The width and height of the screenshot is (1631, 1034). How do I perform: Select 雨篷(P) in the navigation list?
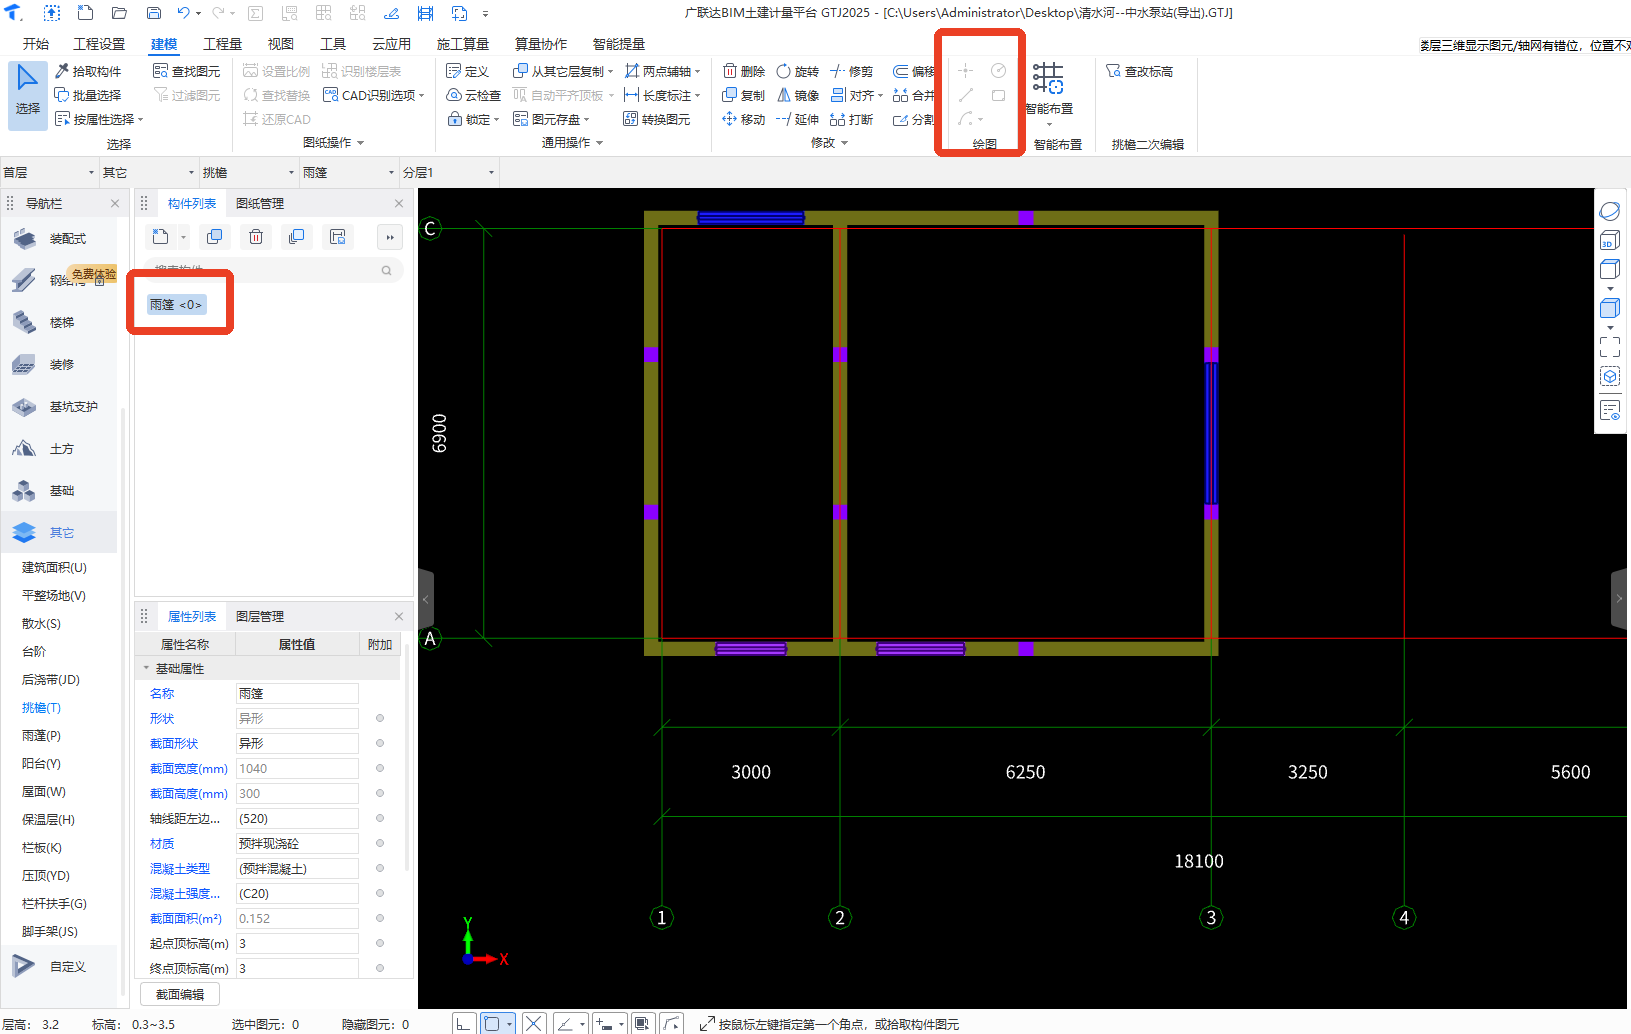click(x=41, y=735)
